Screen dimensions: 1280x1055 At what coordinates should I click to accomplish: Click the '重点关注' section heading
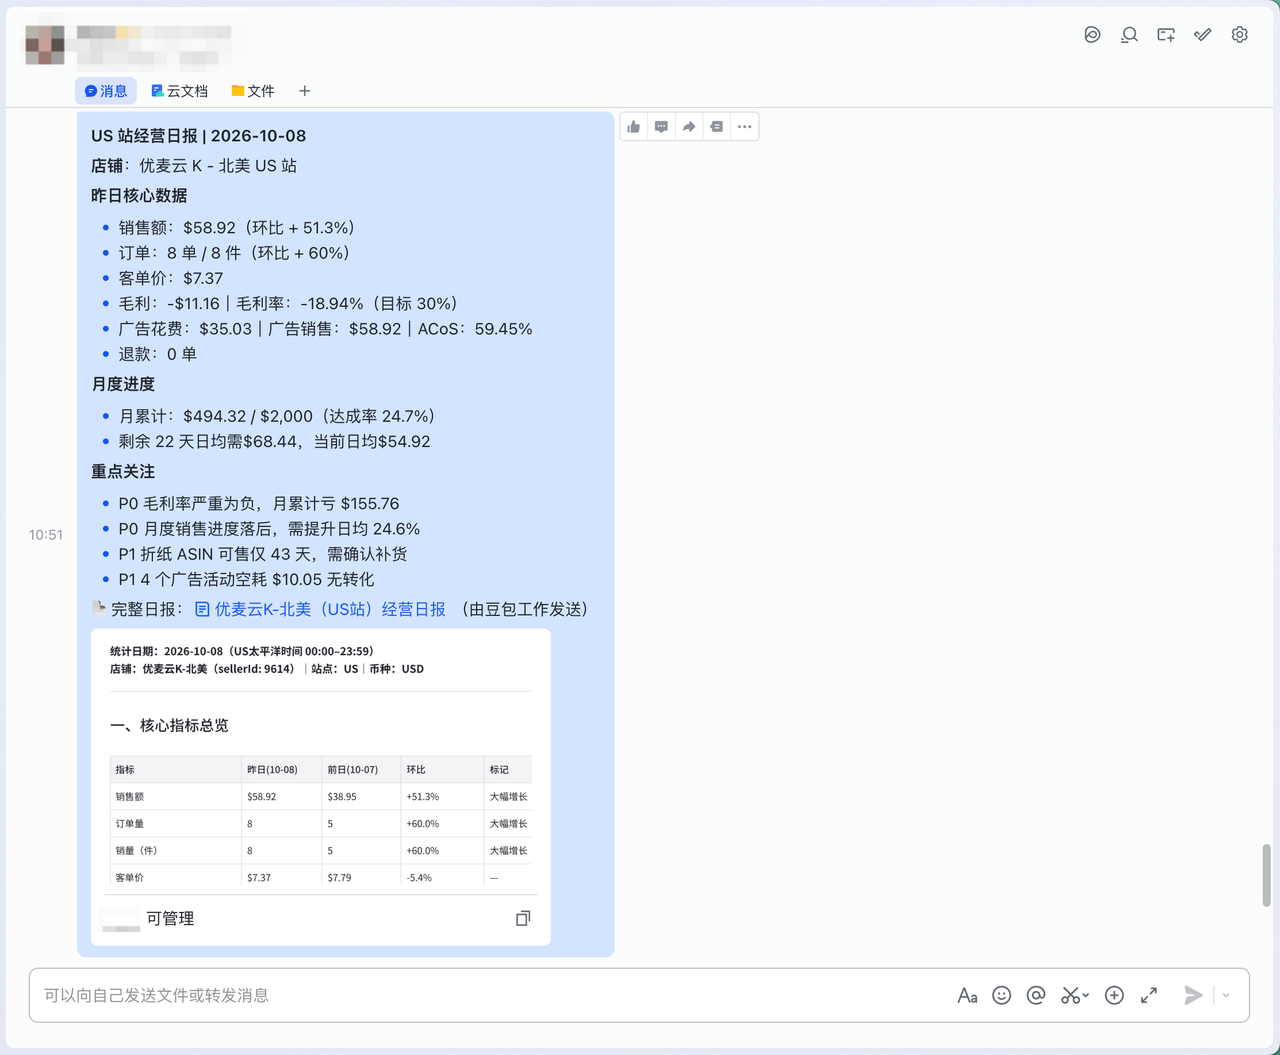(x=123, y=471)
